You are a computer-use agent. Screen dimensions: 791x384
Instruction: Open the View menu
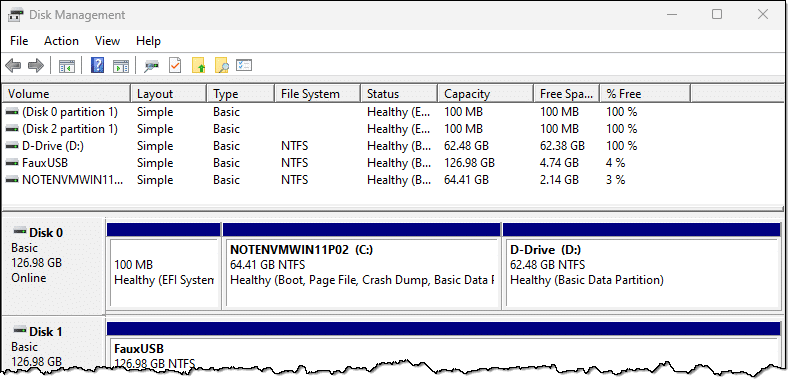[107, 41]
